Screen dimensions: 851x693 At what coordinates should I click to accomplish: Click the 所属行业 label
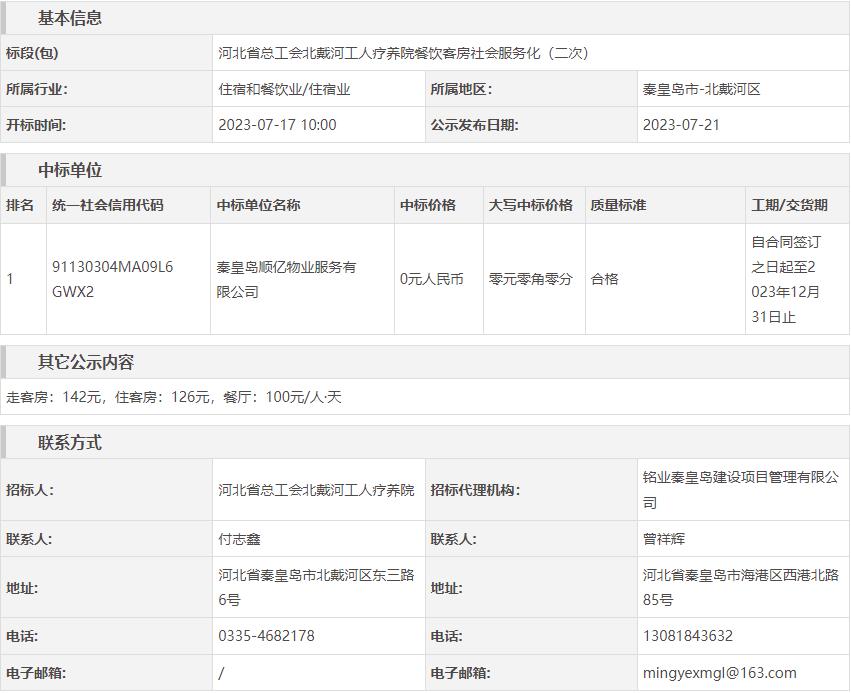(x=37, y=89)
